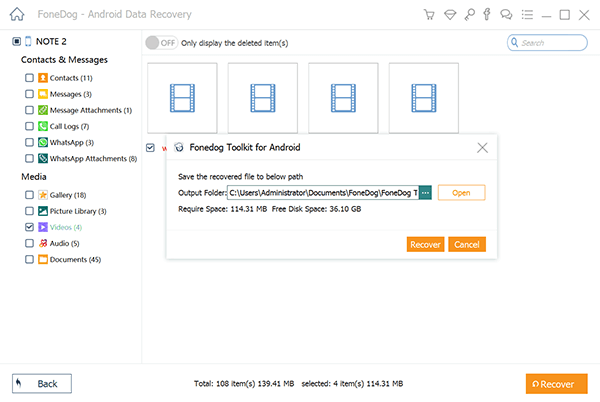The image size is (600, 402).
Task: Click the Videos play icon
Action: click(43, 227)
